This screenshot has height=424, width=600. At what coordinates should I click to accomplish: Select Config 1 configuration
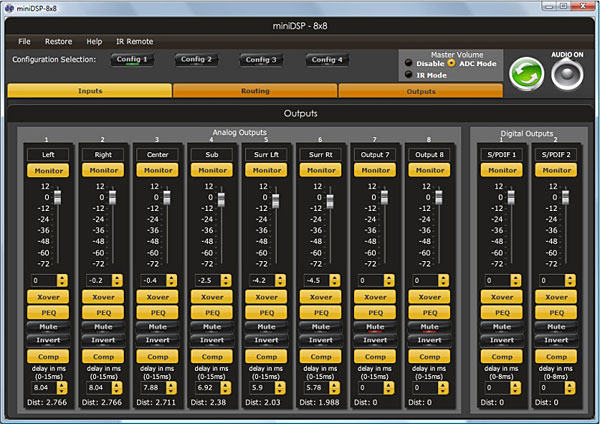pyautogui.click(x=132, y=60)
